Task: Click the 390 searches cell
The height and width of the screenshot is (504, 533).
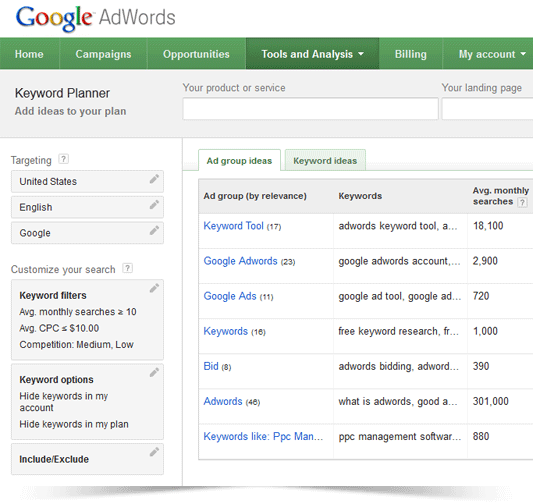Action: click(500, 371)
